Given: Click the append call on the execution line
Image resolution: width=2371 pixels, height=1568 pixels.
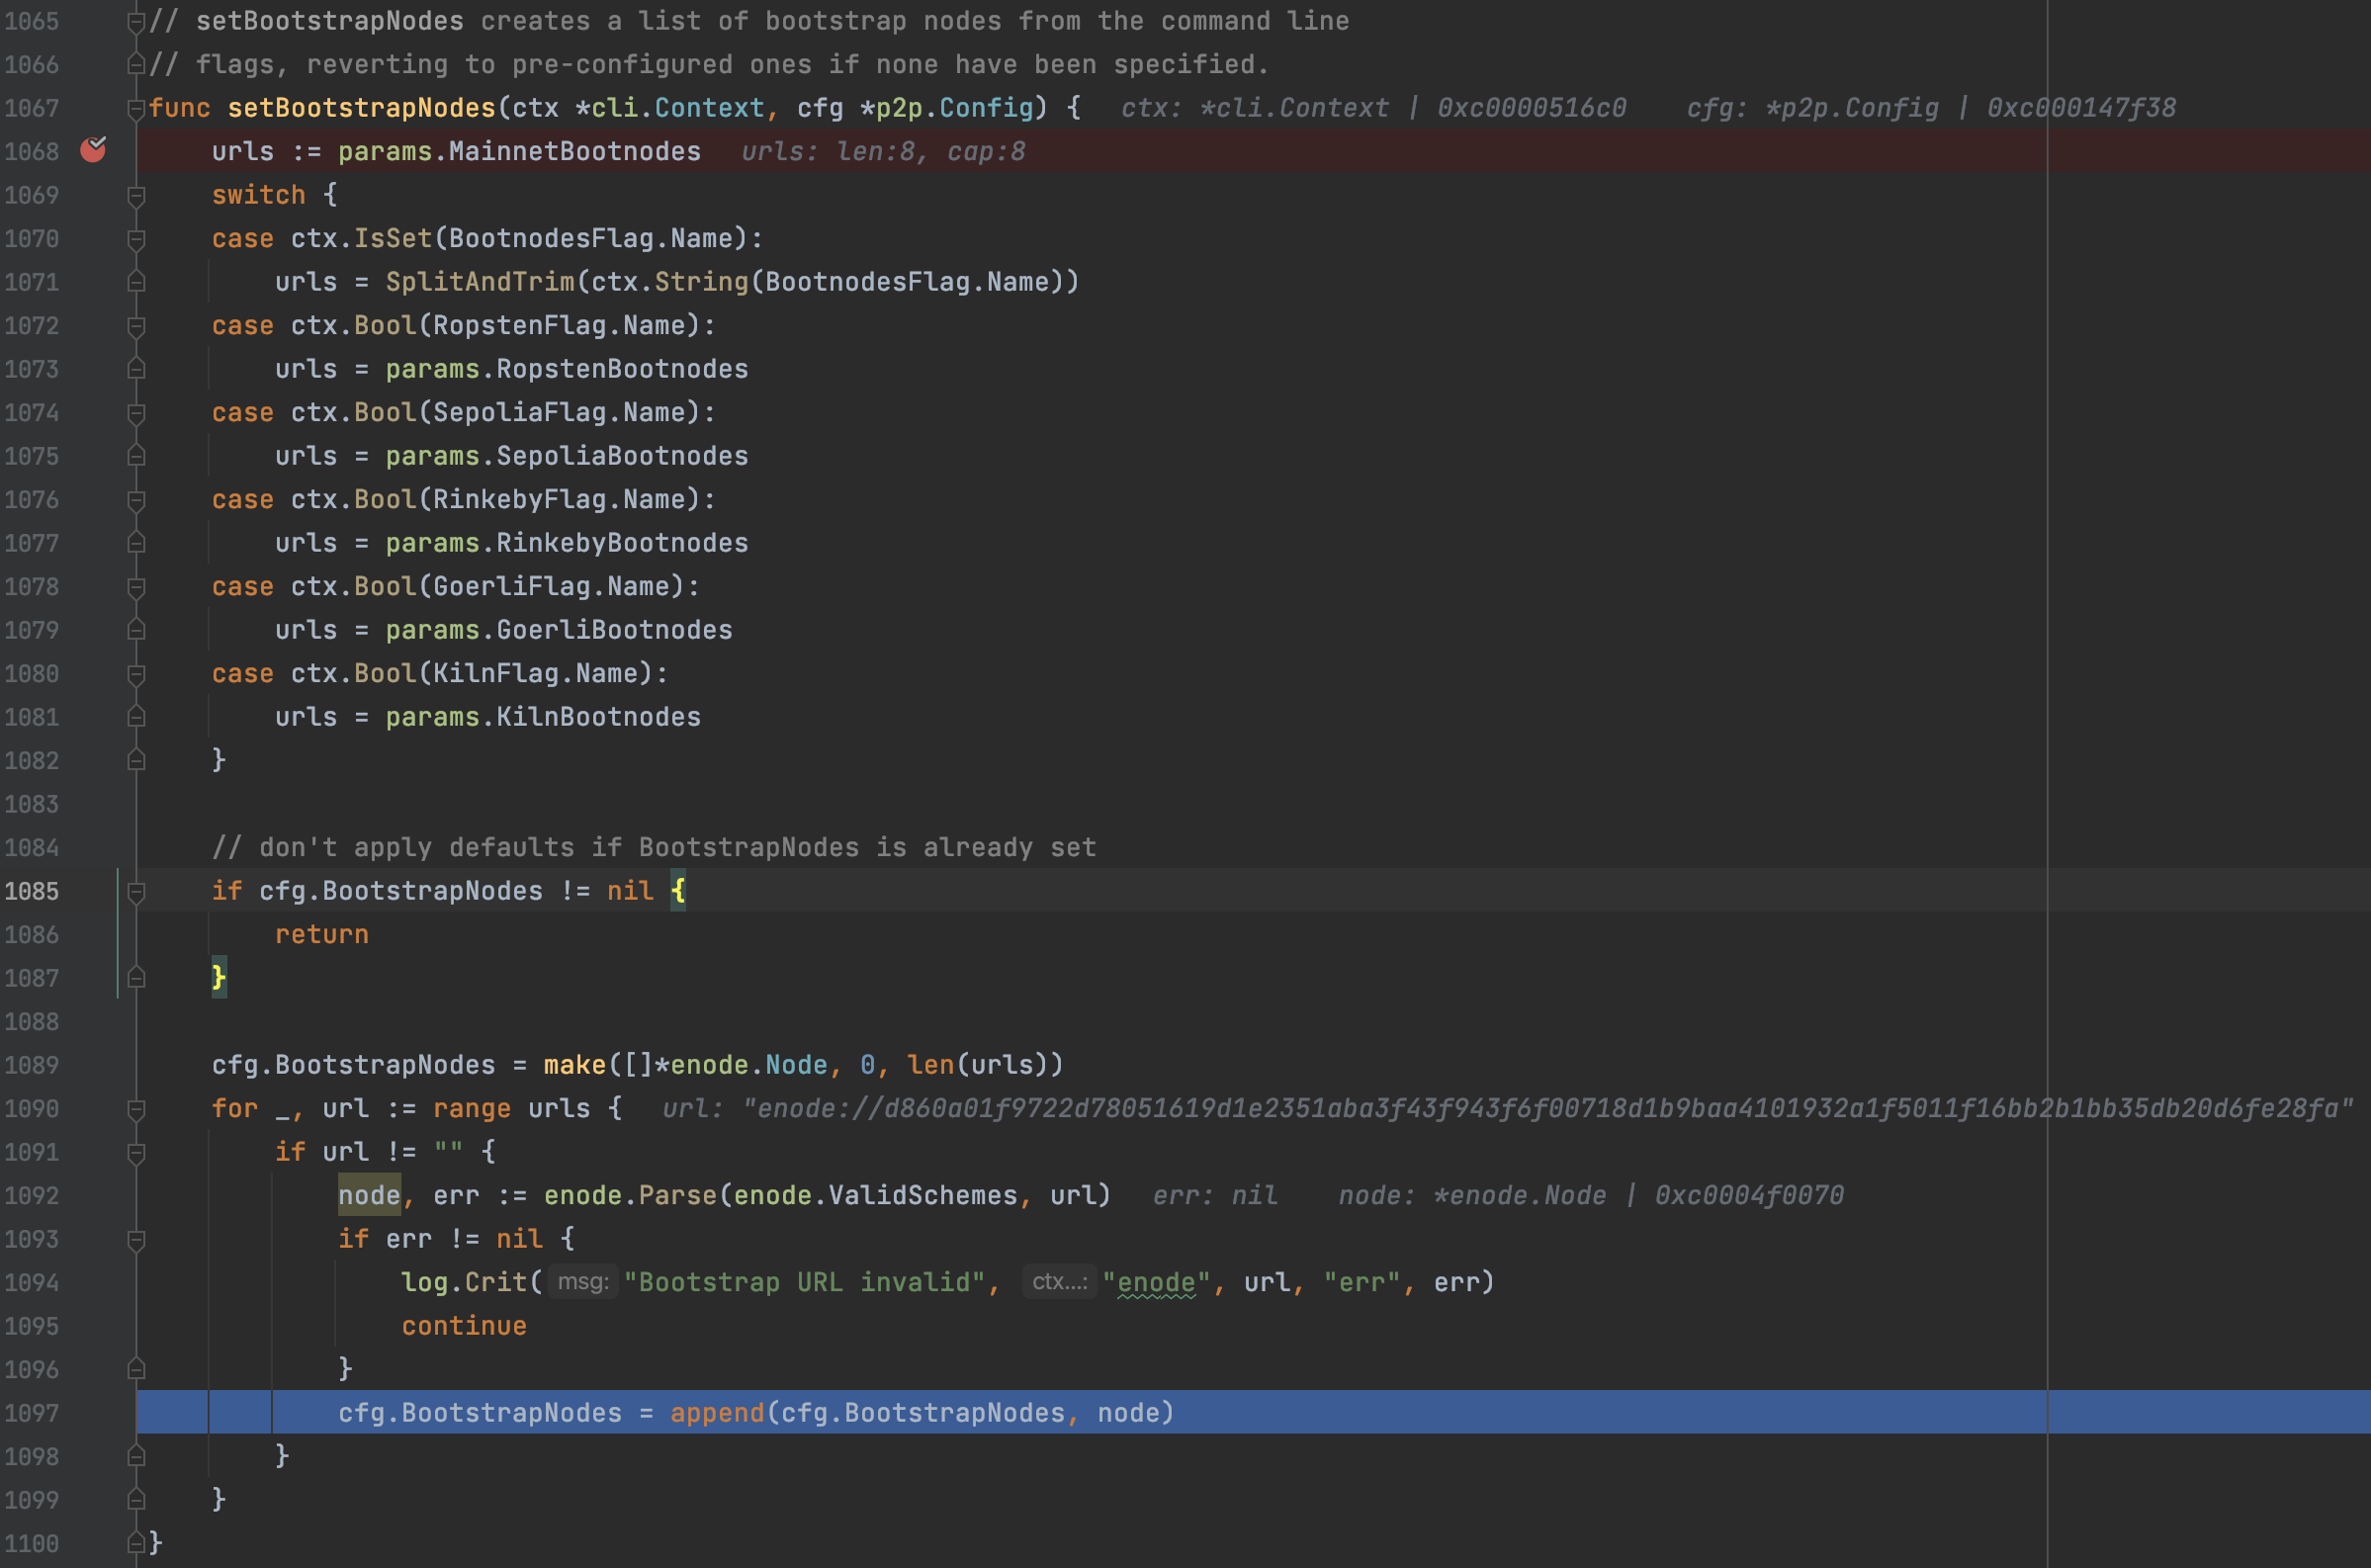Looking at the screenshot, I should 717,1413.
